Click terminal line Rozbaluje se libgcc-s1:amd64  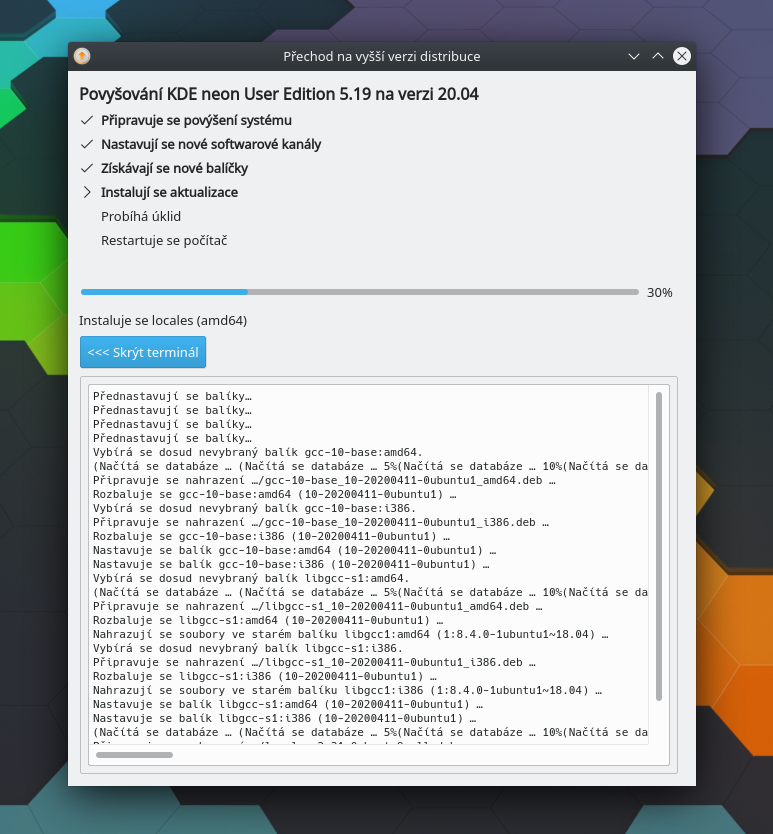[268, 620]
